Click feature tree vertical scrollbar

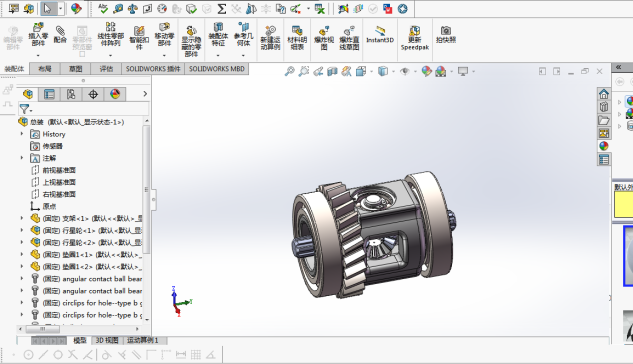click(147, 190)
